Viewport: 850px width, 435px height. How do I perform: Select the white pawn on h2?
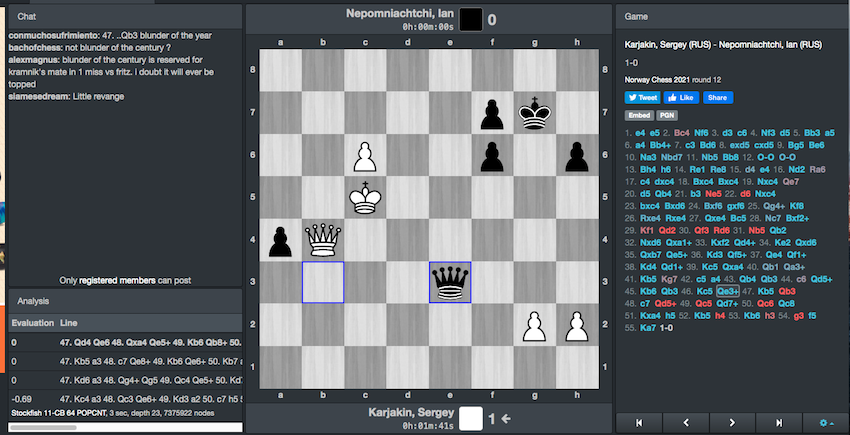pos(577,325)
